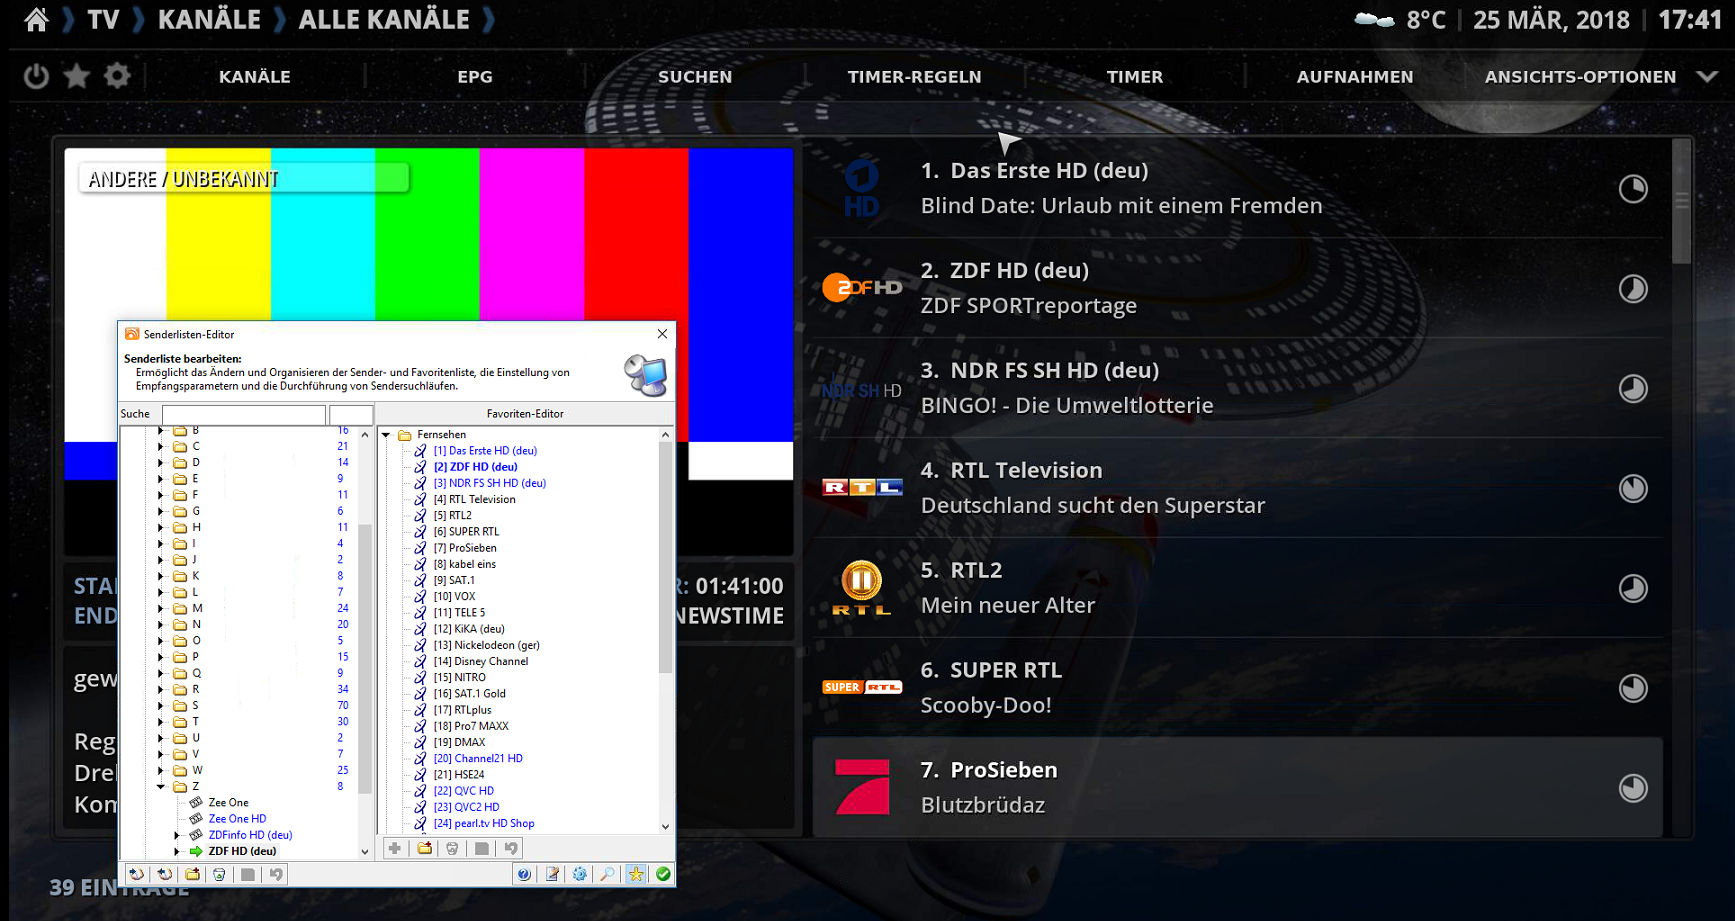
Task: Open the power menu icon
Action: (x=36, y=76)
